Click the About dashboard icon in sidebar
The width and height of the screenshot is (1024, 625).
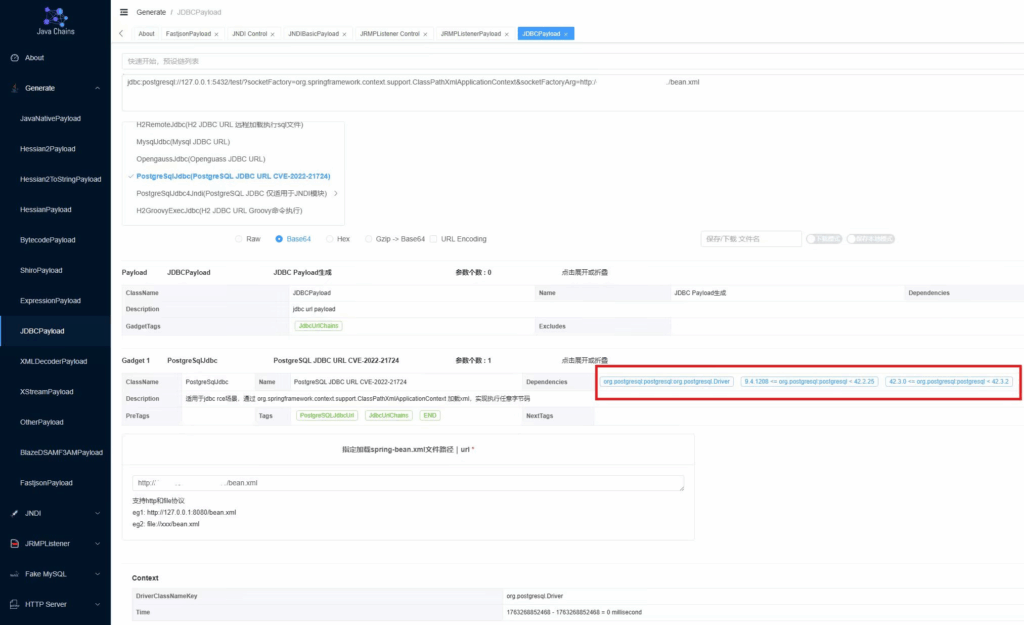point(14,58)
